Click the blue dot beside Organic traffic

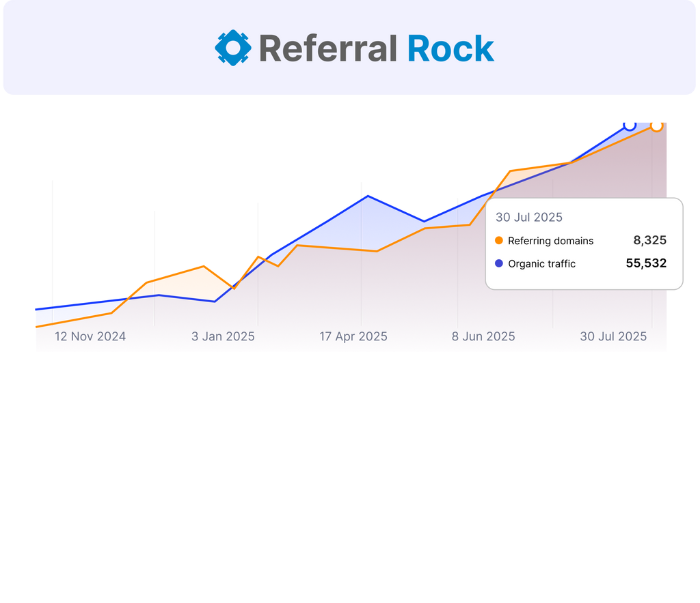tap(499, 264)
